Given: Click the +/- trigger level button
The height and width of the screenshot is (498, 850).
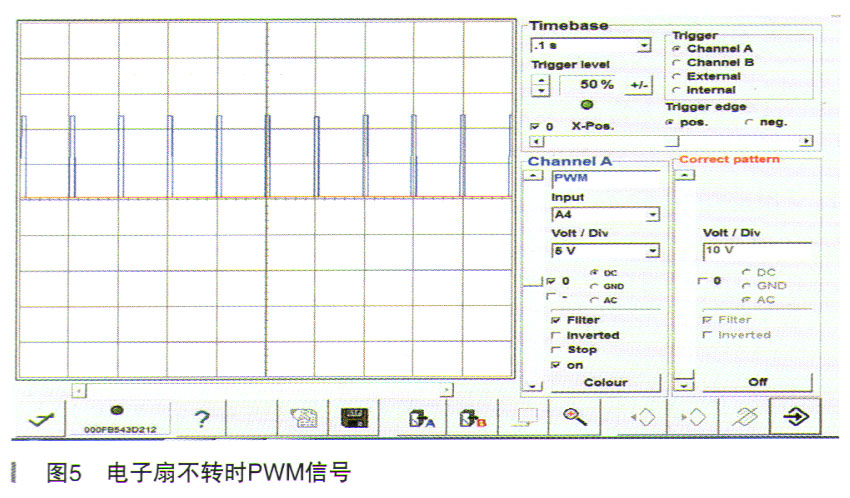Looking at the screenshot, I should pos(639,85).
